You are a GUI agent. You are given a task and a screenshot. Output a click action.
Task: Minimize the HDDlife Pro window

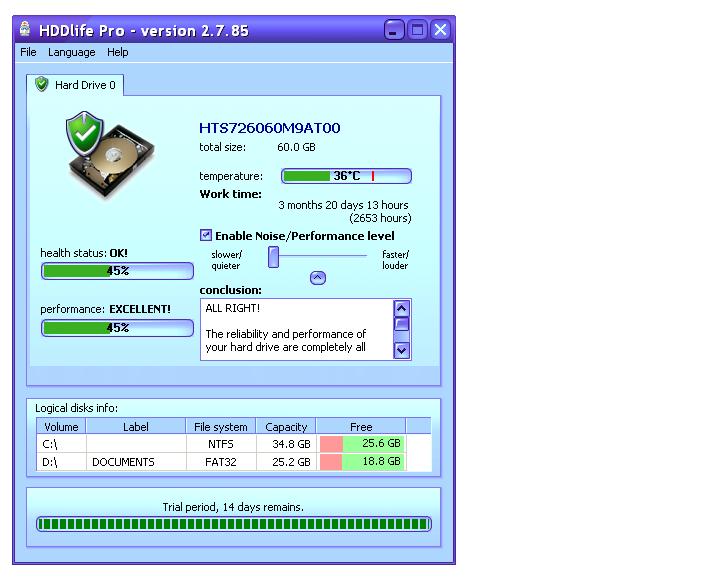tap(394, 30)
